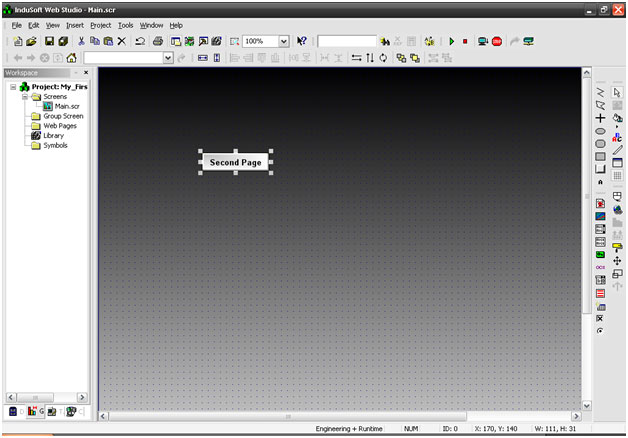Open the Window menu
This screenshot has height=438, width=628.
151,25
